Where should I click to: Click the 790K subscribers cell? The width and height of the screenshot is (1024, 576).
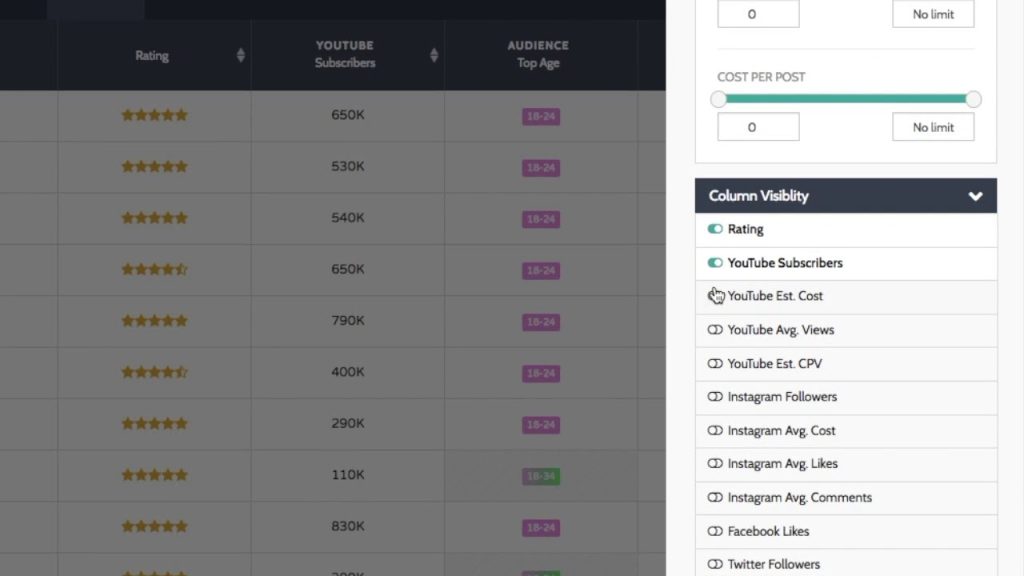pyautogui.click(x=347, y=321)
